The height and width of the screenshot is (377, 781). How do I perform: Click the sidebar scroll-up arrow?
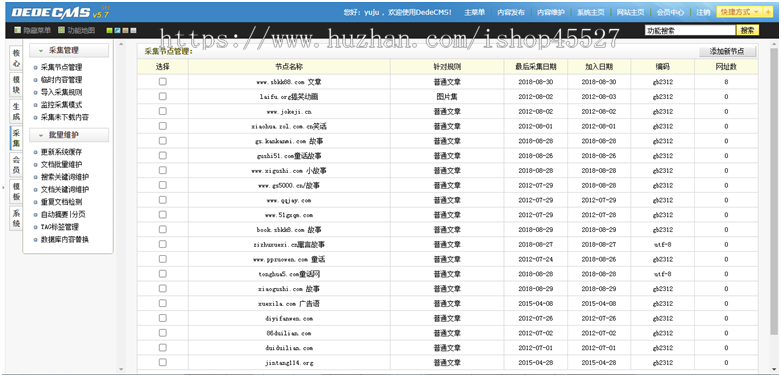121,44
